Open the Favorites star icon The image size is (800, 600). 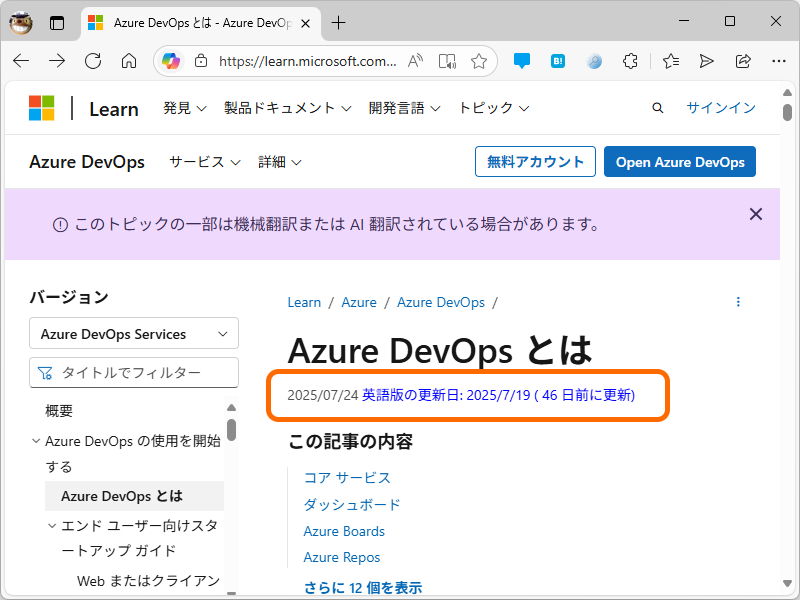click(x=671, y=61)
